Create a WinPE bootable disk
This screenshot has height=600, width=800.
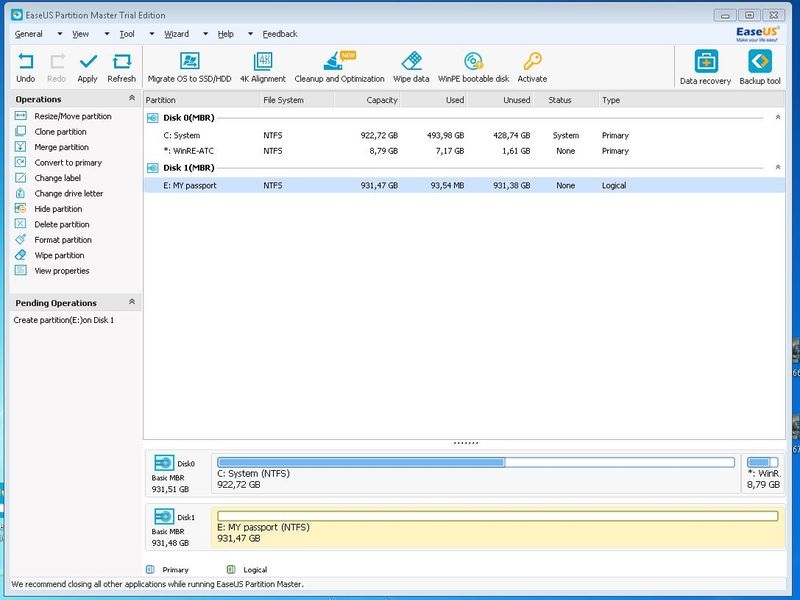(x=473, y=61)
